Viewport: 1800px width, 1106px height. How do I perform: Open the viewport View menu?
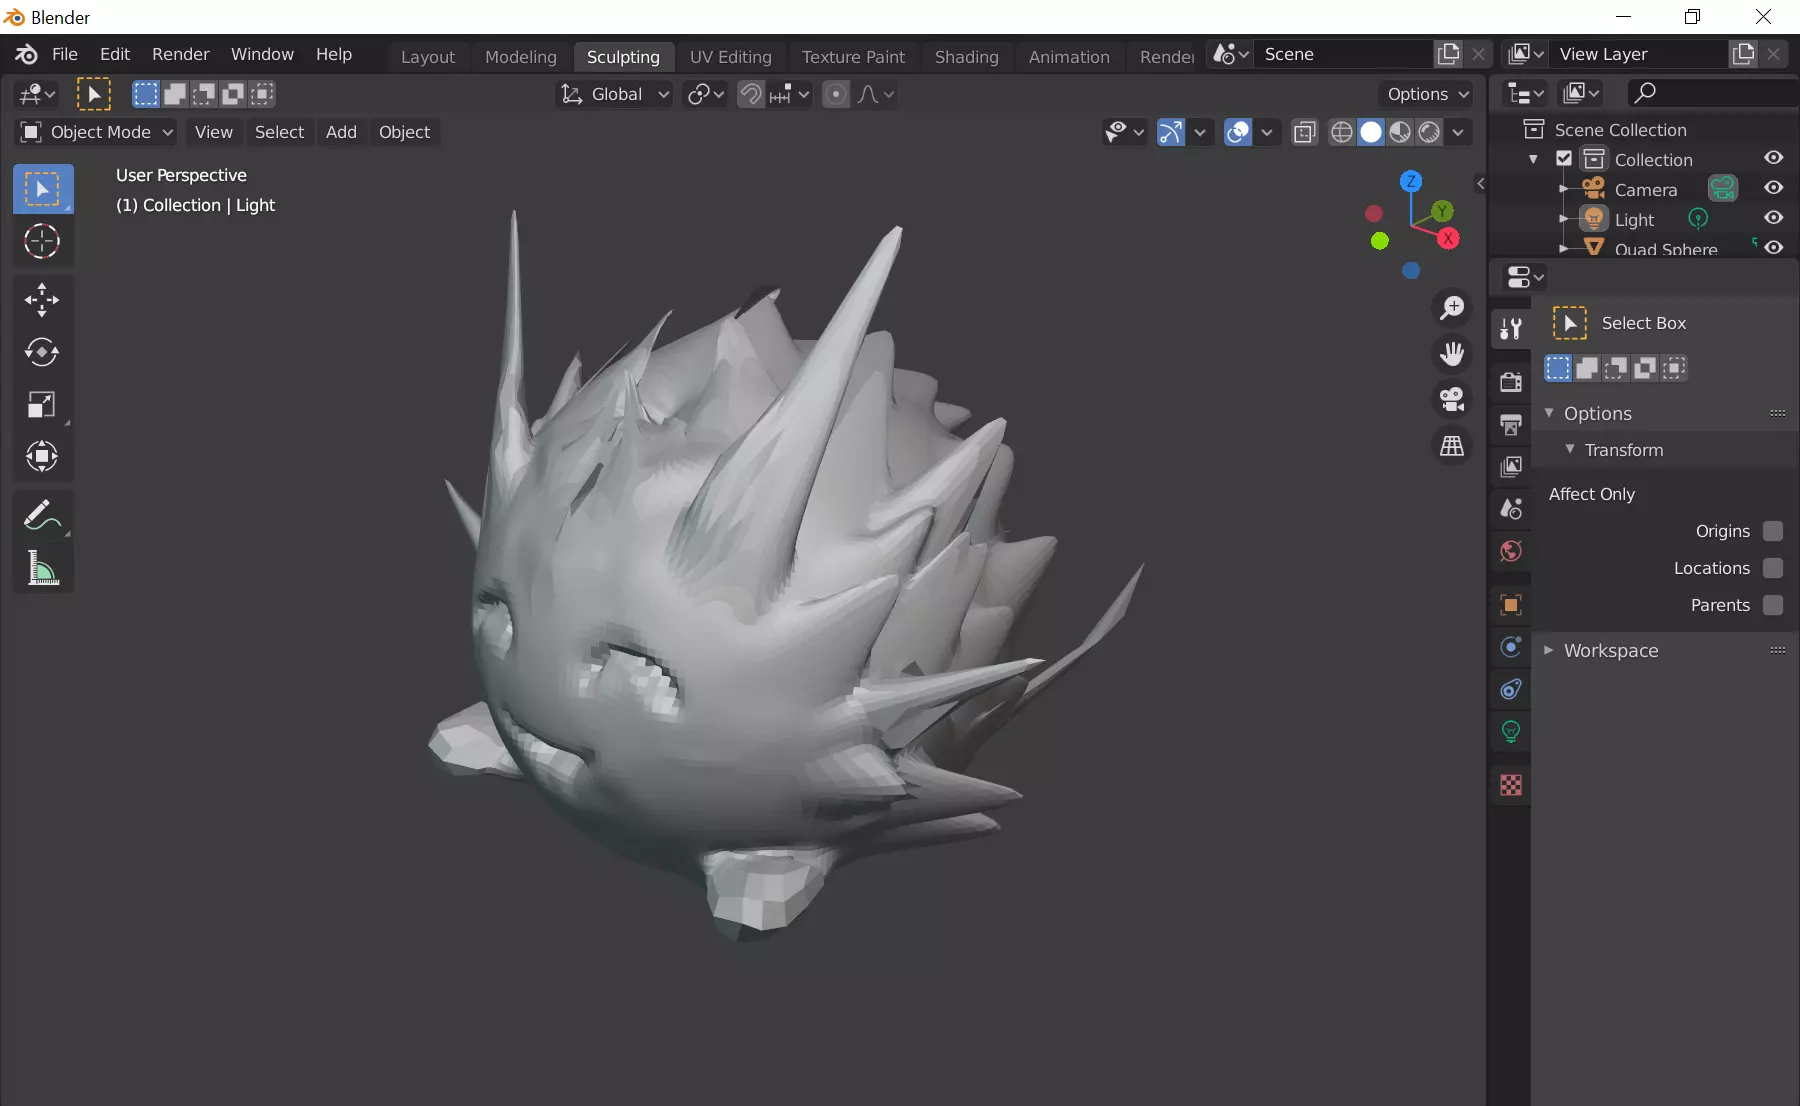click(x=214, y=132)
